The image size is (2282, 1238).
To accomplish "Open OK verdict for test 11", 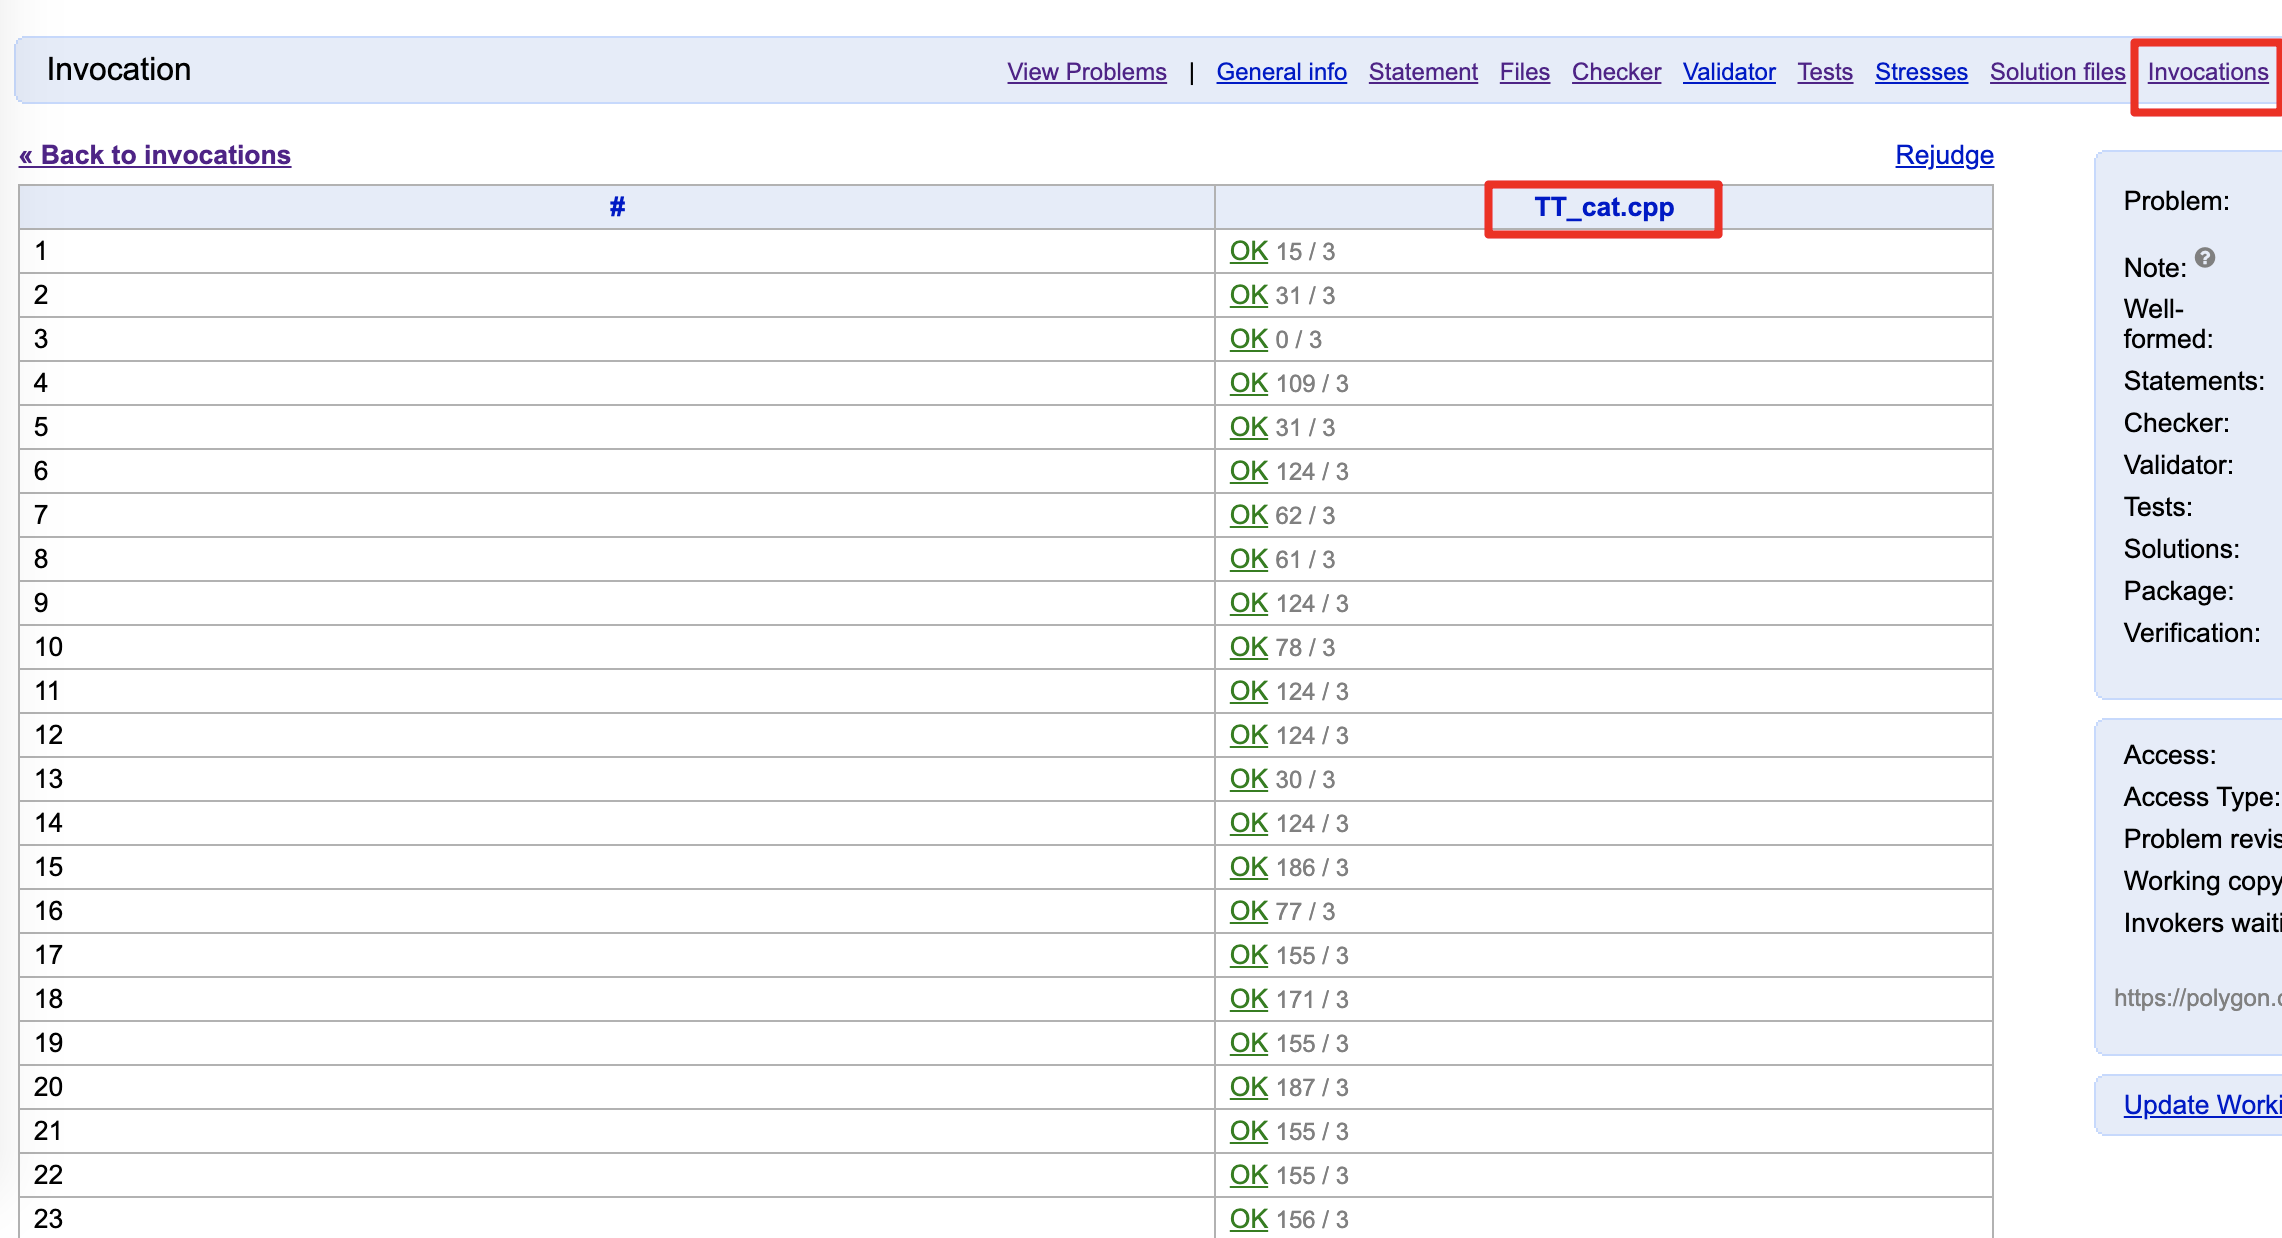I will coord(1249,691).
